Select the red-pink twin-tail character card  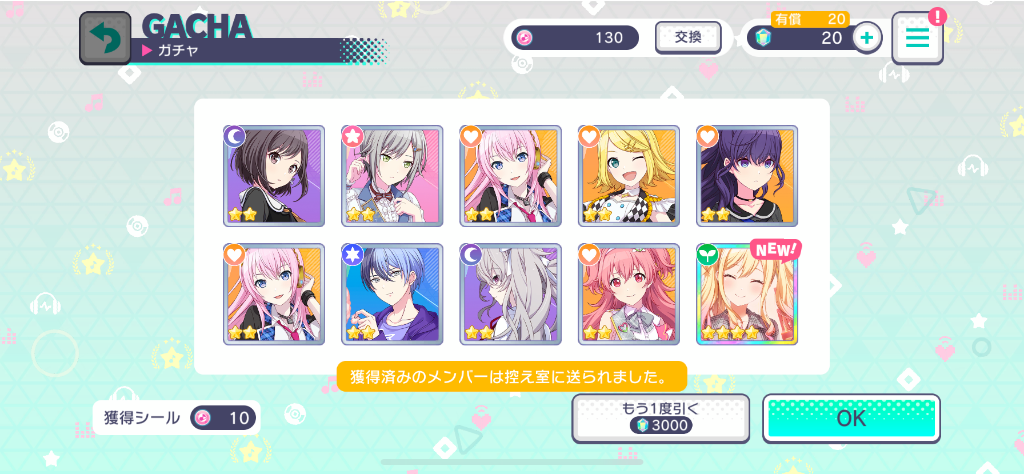click(x=629, y=294)
